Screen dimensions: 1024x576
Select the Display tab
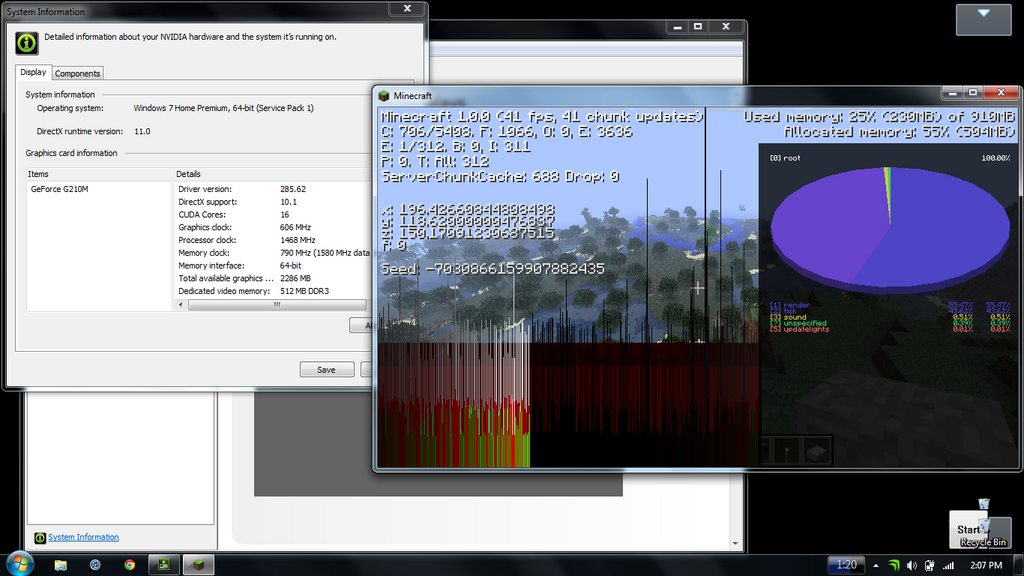pyautogui.click(x=33, y=72)
